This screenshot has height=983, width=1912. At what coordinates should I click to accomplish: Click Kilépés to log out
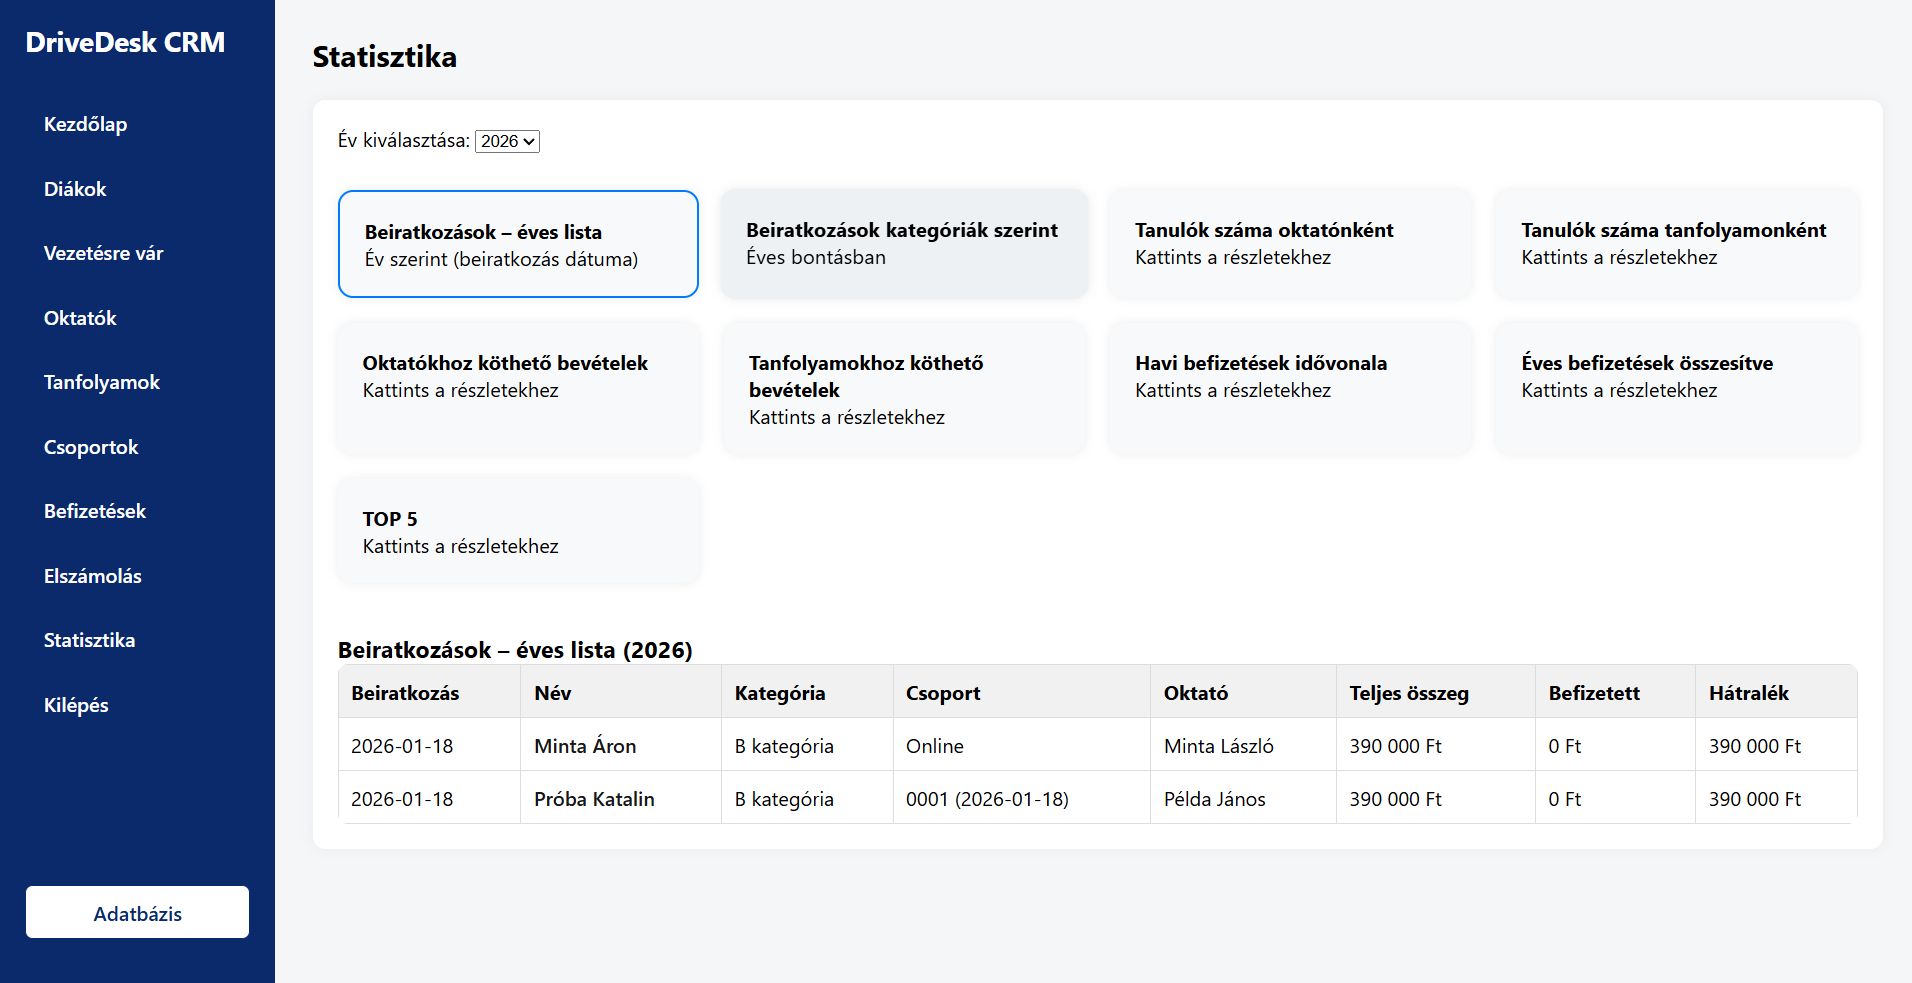pyautogui.click(x=76, y=705)
